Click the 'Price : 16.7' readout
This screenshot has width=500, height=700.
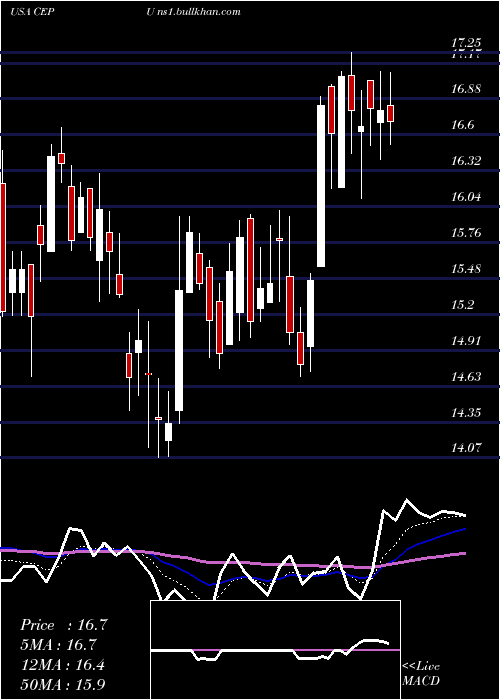click(x=64, y=625)
